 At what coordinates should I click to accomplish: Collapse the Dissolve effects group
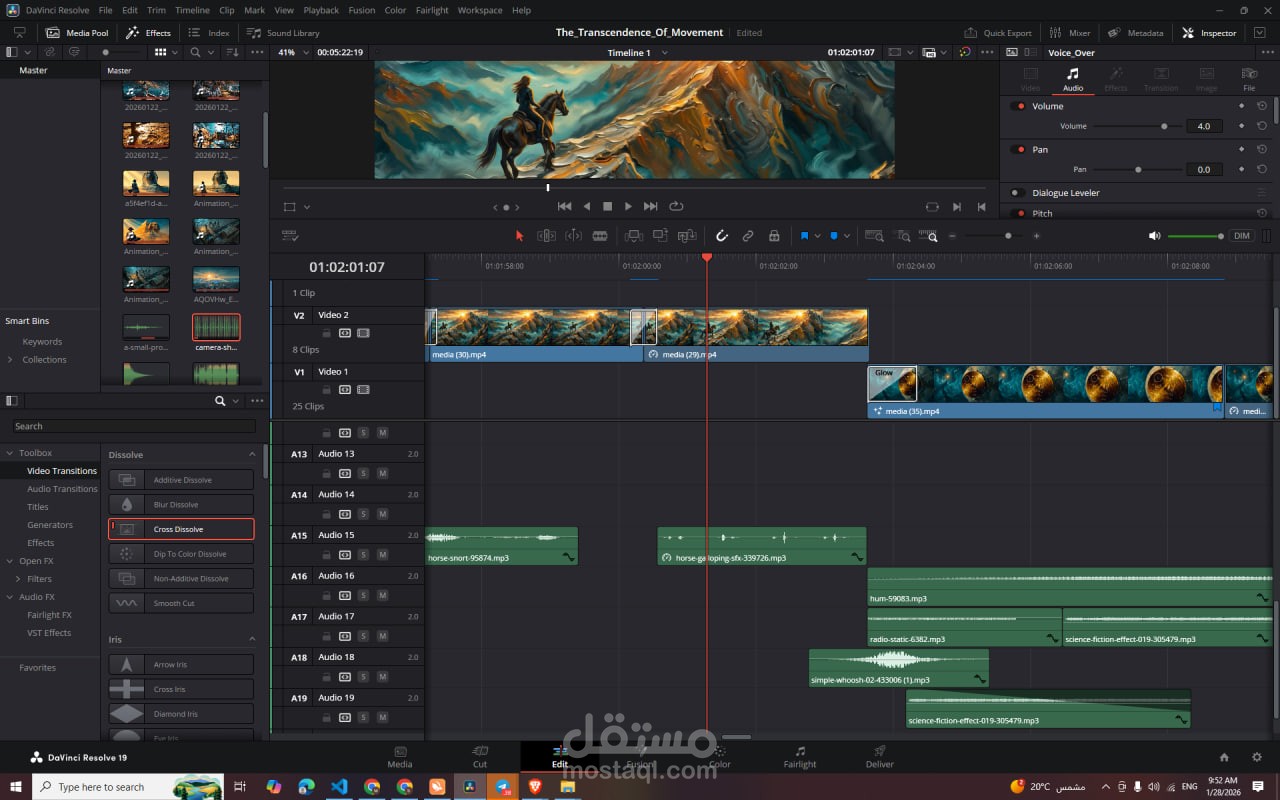252,454
